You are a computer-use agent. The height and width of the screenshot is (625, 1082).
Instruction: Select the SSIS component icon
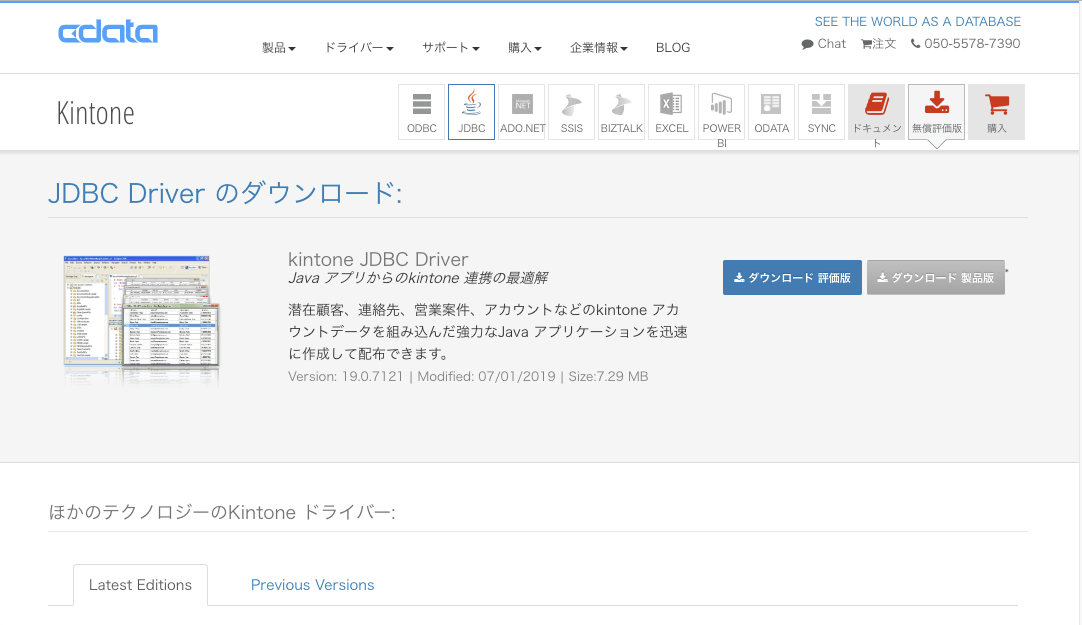point(571,111)
